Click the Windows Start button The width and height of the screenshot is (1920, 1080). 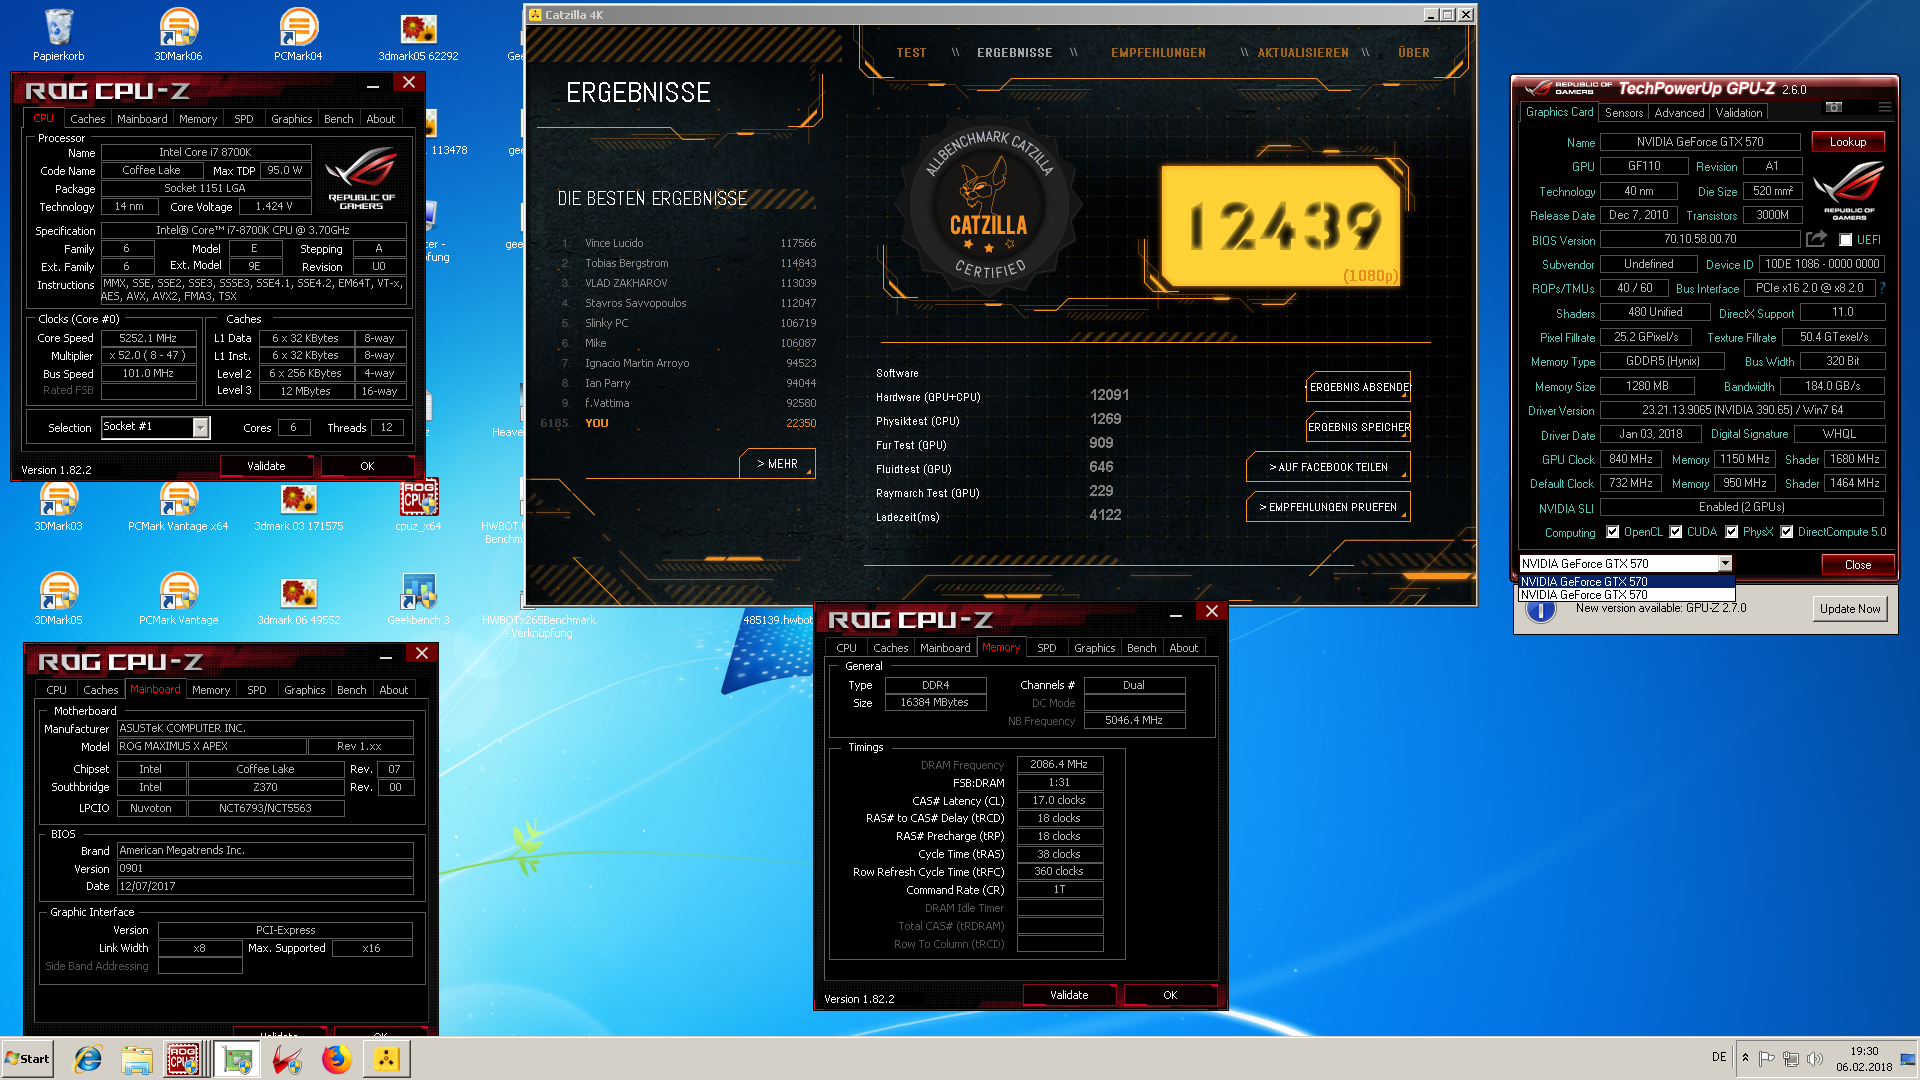(27, 1059)
